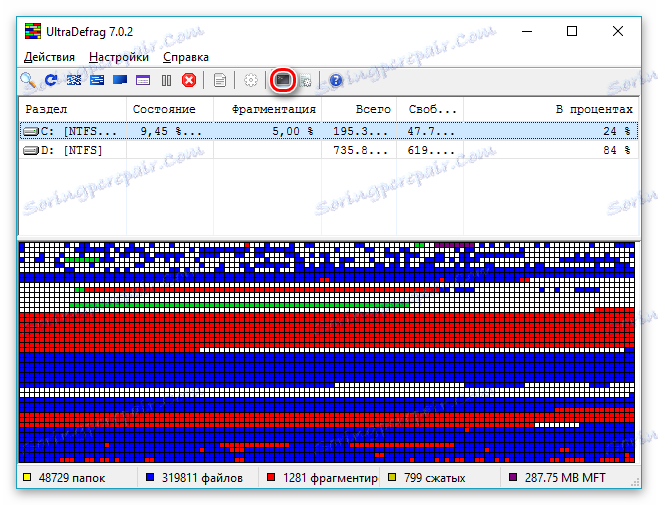Image resolution: width=658 pixels, height=505 pixels.
Task: Sort by the Раздел column header
Action: (73, 109)
